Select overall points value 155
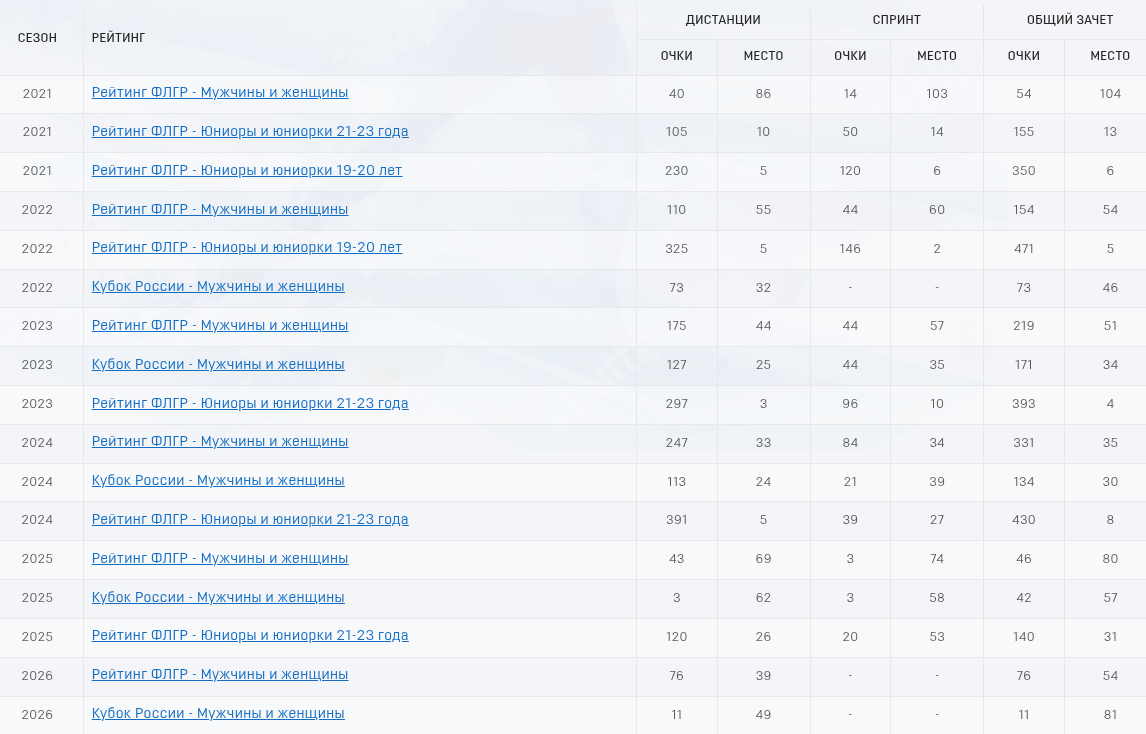Image resolution: width=1146 pixels, height=734 pixels. 1023,132
